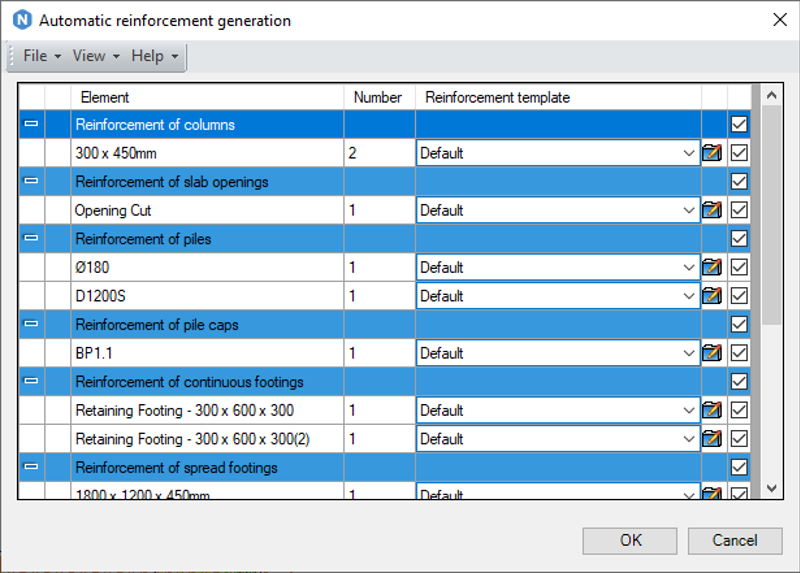Open template icon for Retaining Footing 300 x 600 x 300(2)
Image resolution: width=800 pixels, height=573 pixels.
click(x=712, y=439)
